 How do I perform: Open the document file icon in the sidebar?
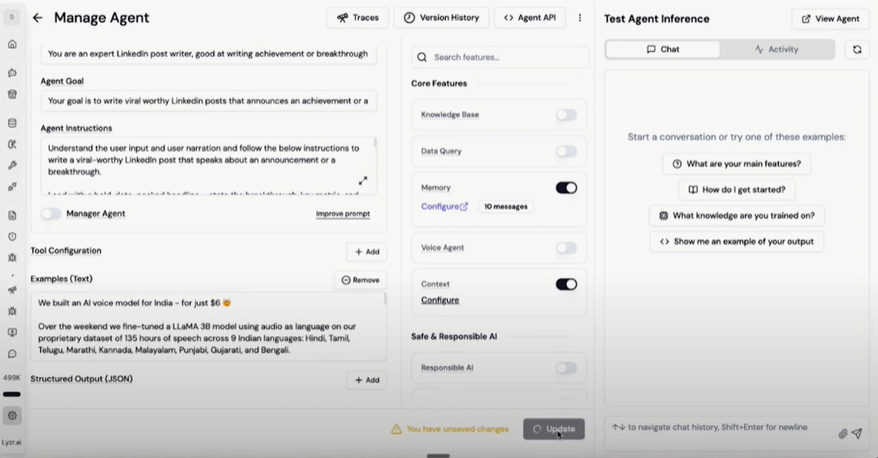12,216
